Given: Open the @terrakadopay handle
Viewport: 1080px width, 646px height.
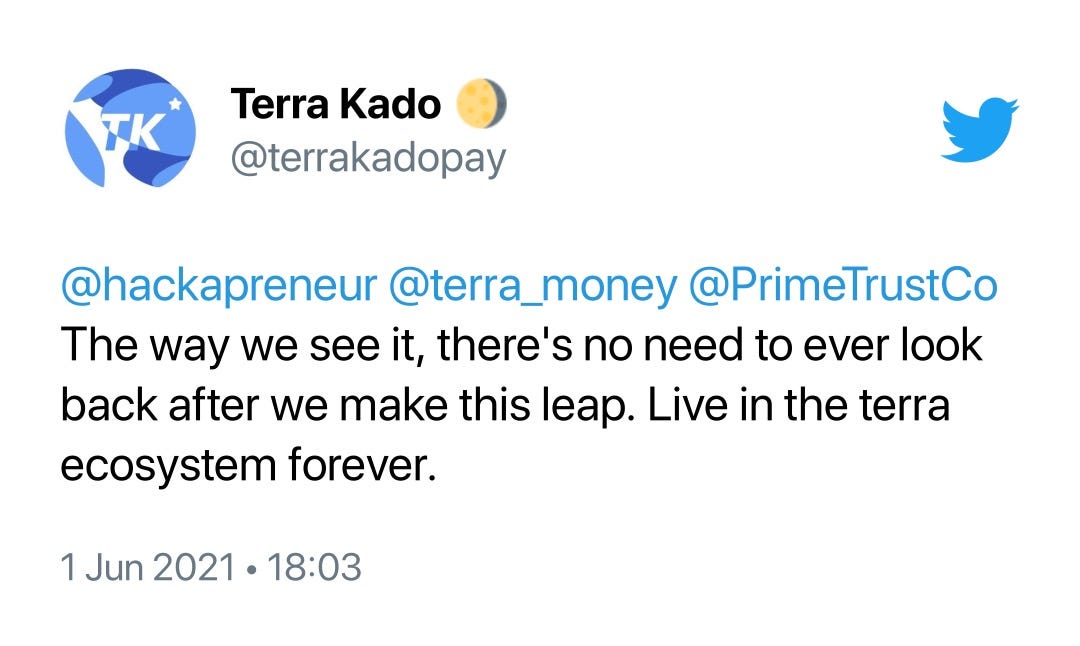Looking at the screenshot, I should pyautogui.click(x=368, y=159).
